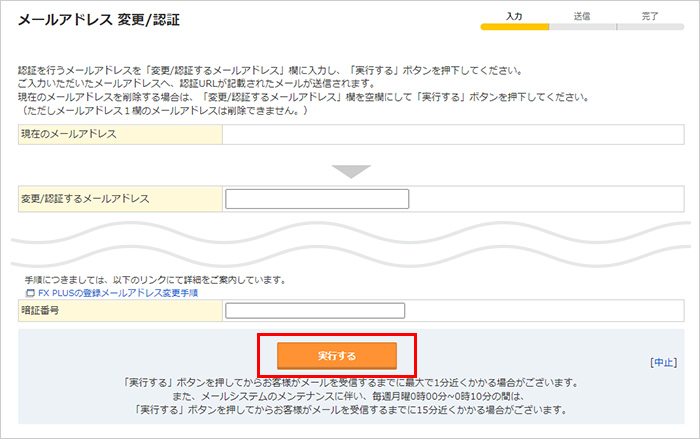The height and width of the screenshot is (439, 700).
Task: Focus the 変更/認証するメールアドレス input field
Action: click(x=317, y=199)
